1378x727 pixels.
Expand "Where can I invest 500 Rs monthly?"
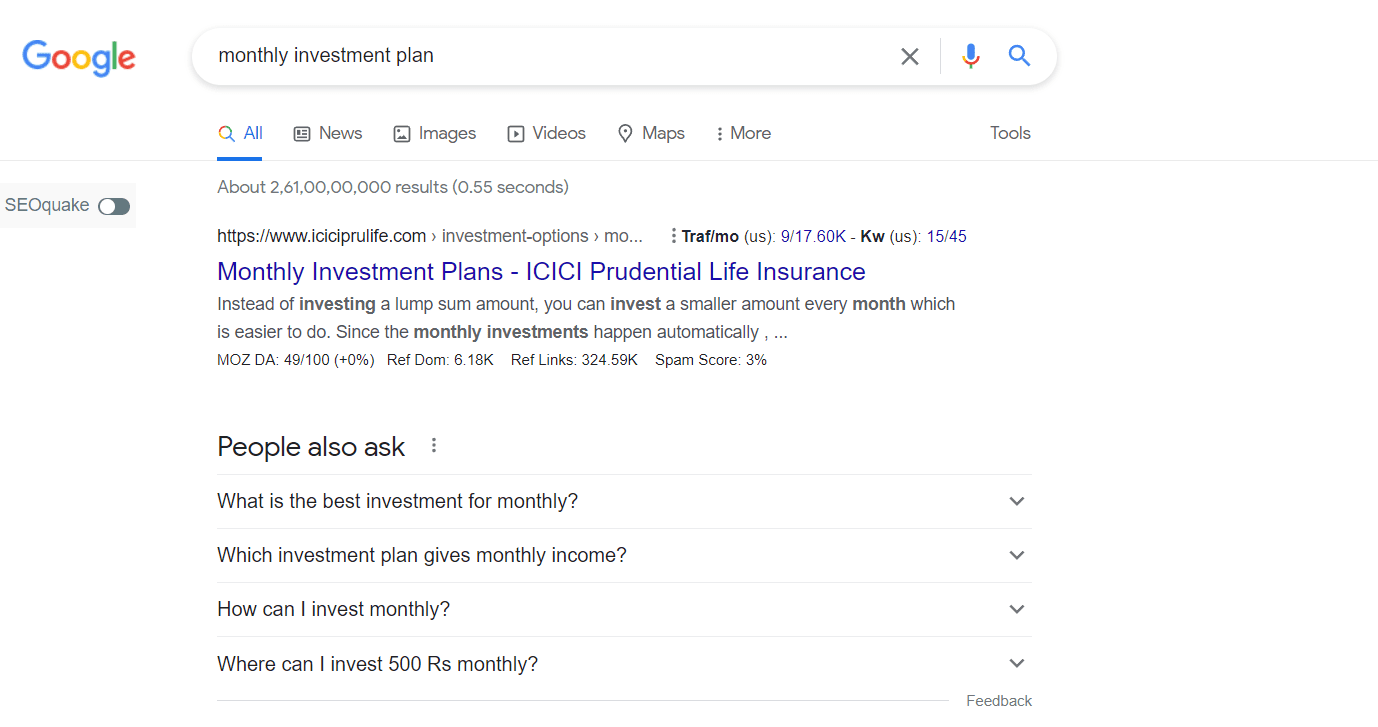[x=624, y=663]
